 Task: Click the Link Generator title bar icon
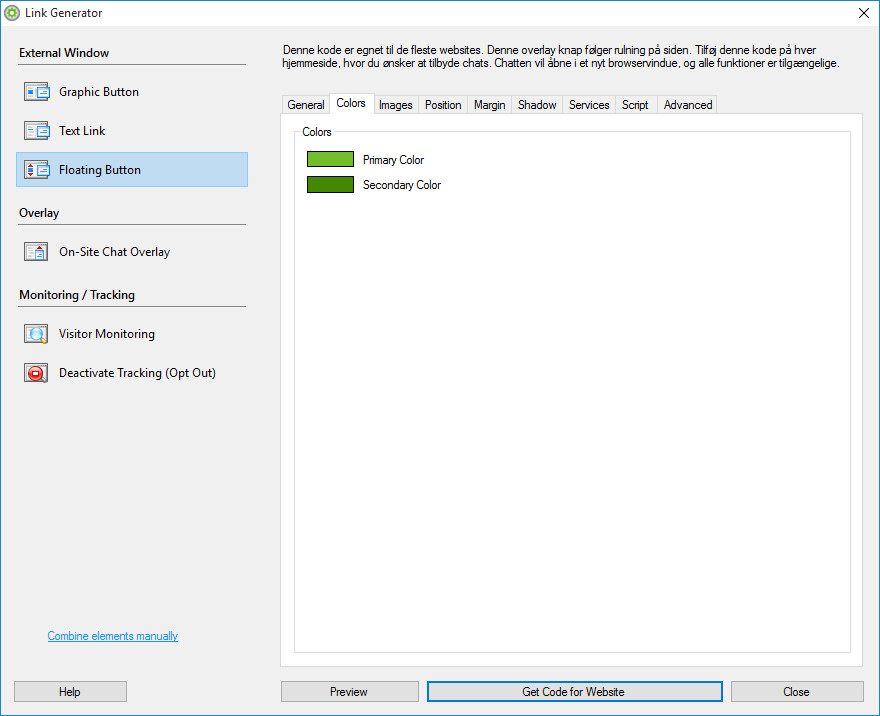tap(12, 12)
